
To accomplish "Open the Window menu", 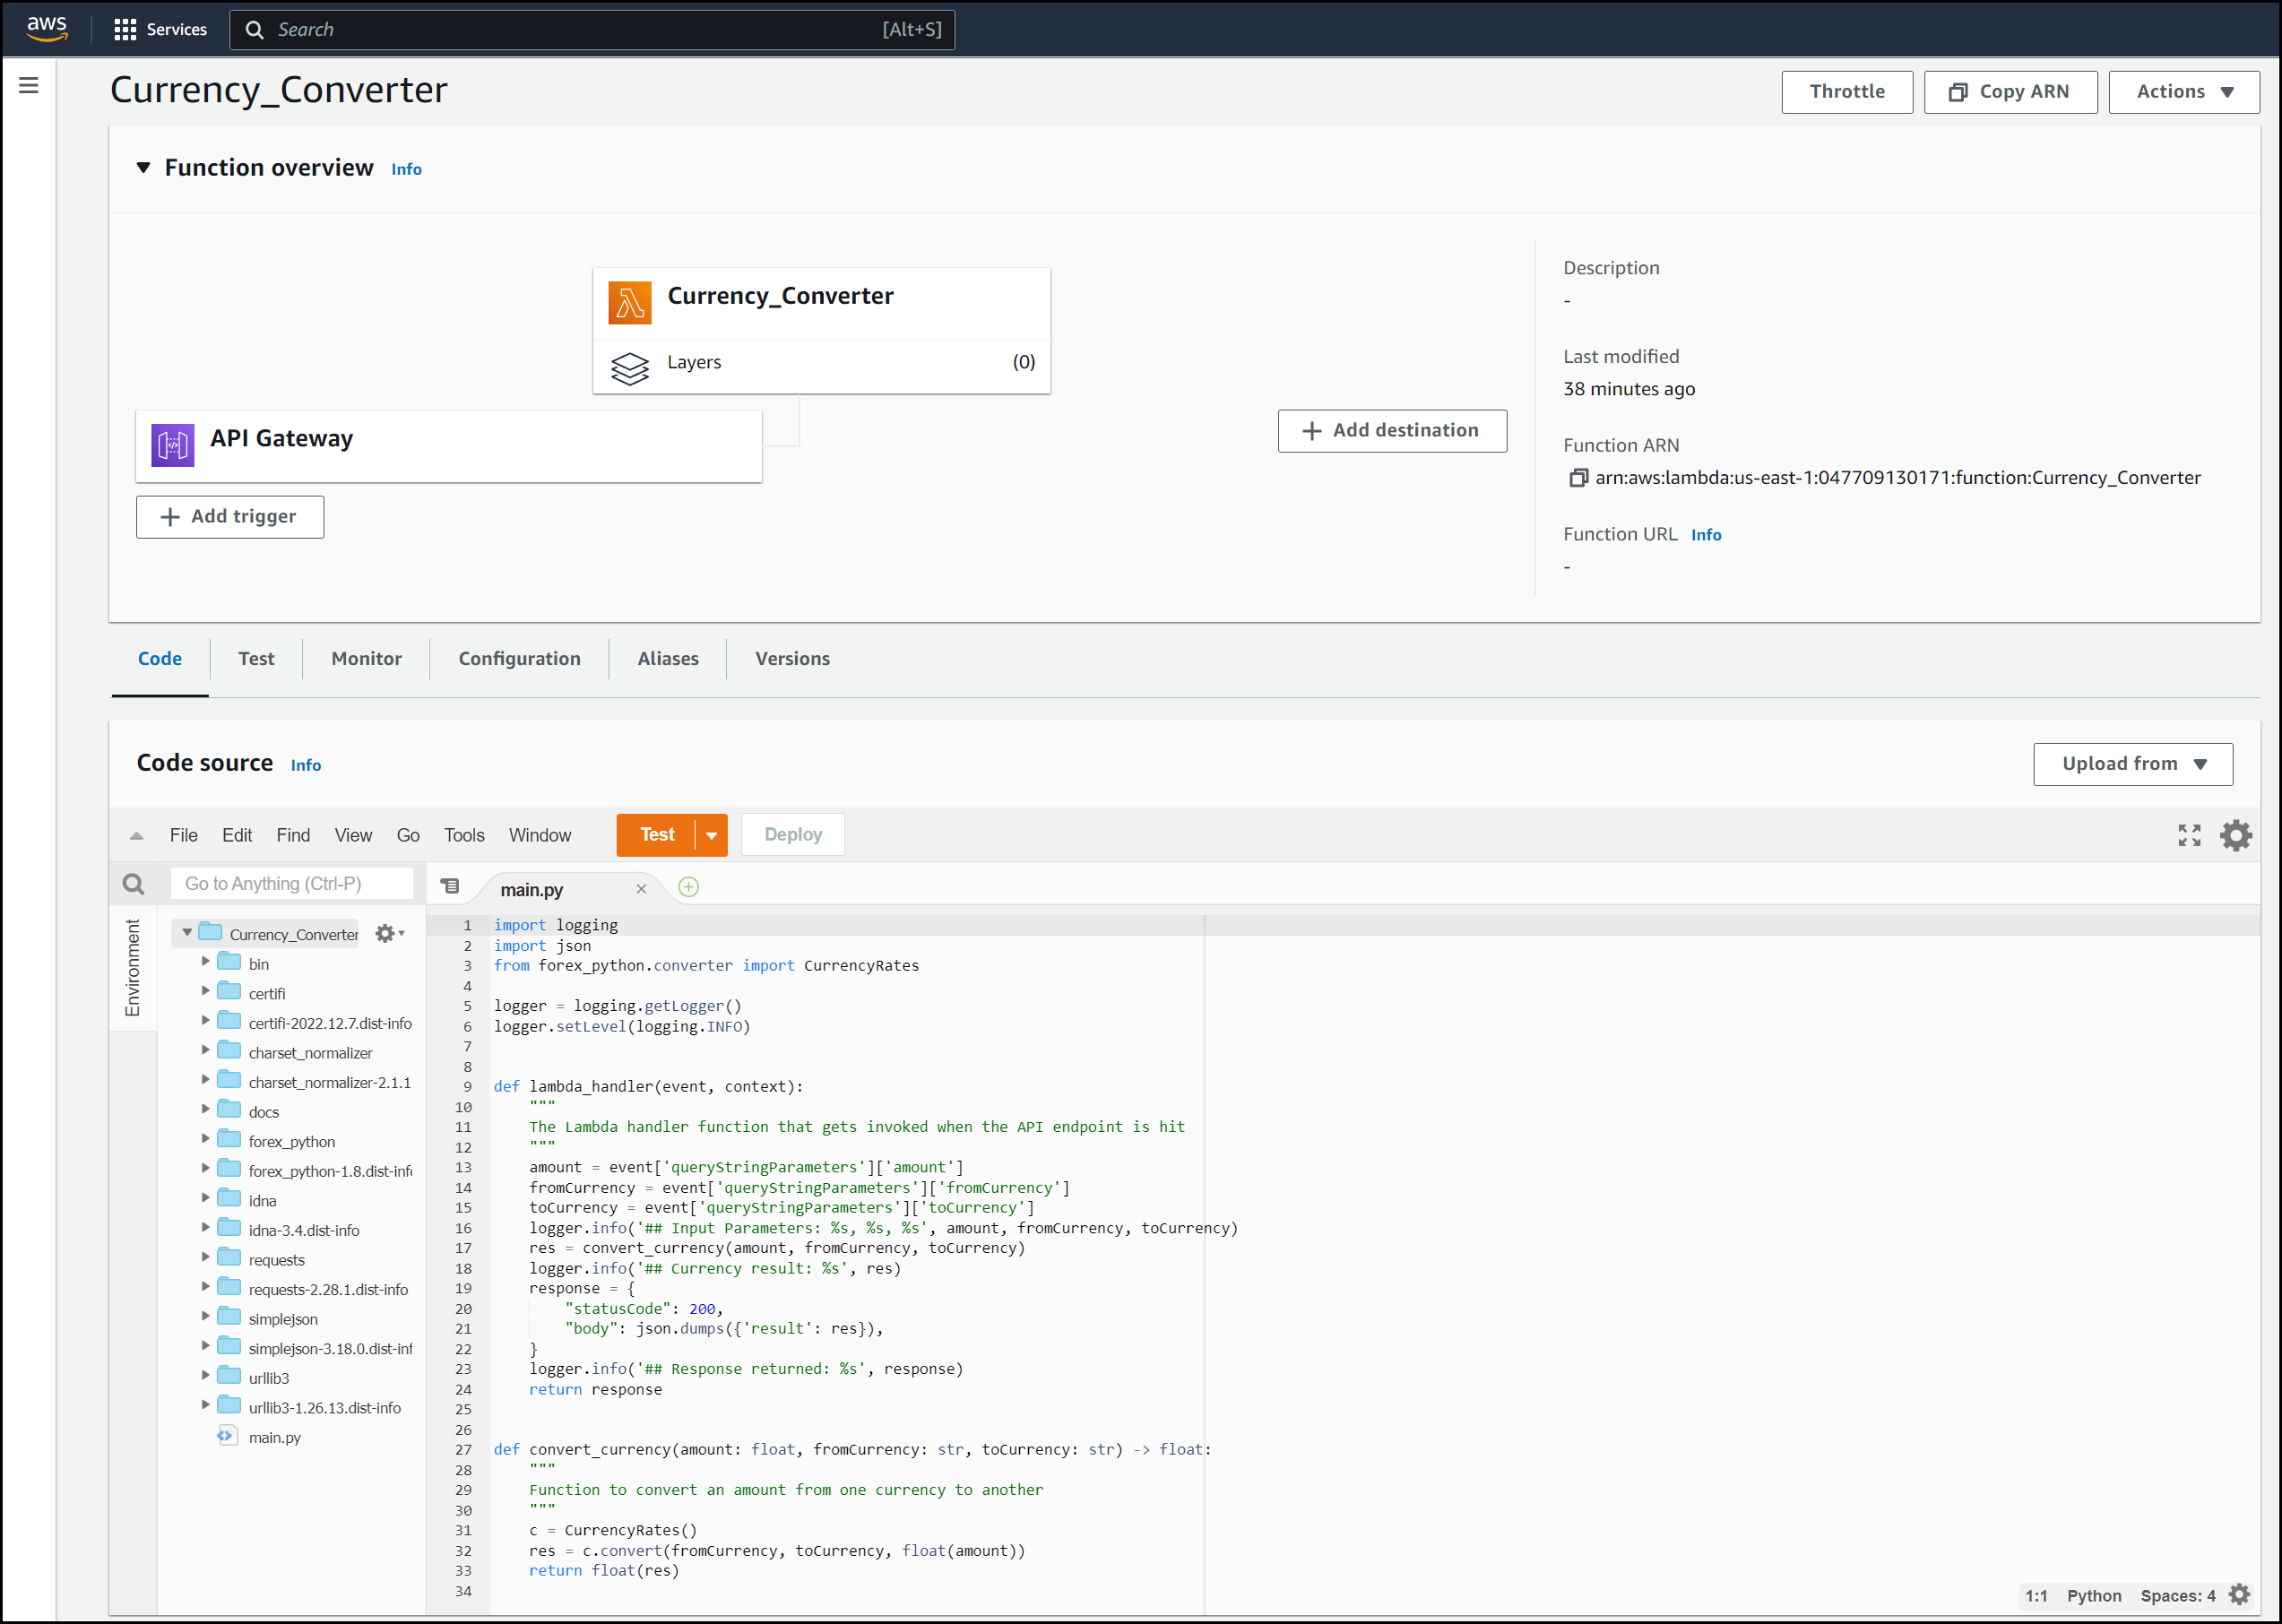I will tap(540, 835).
